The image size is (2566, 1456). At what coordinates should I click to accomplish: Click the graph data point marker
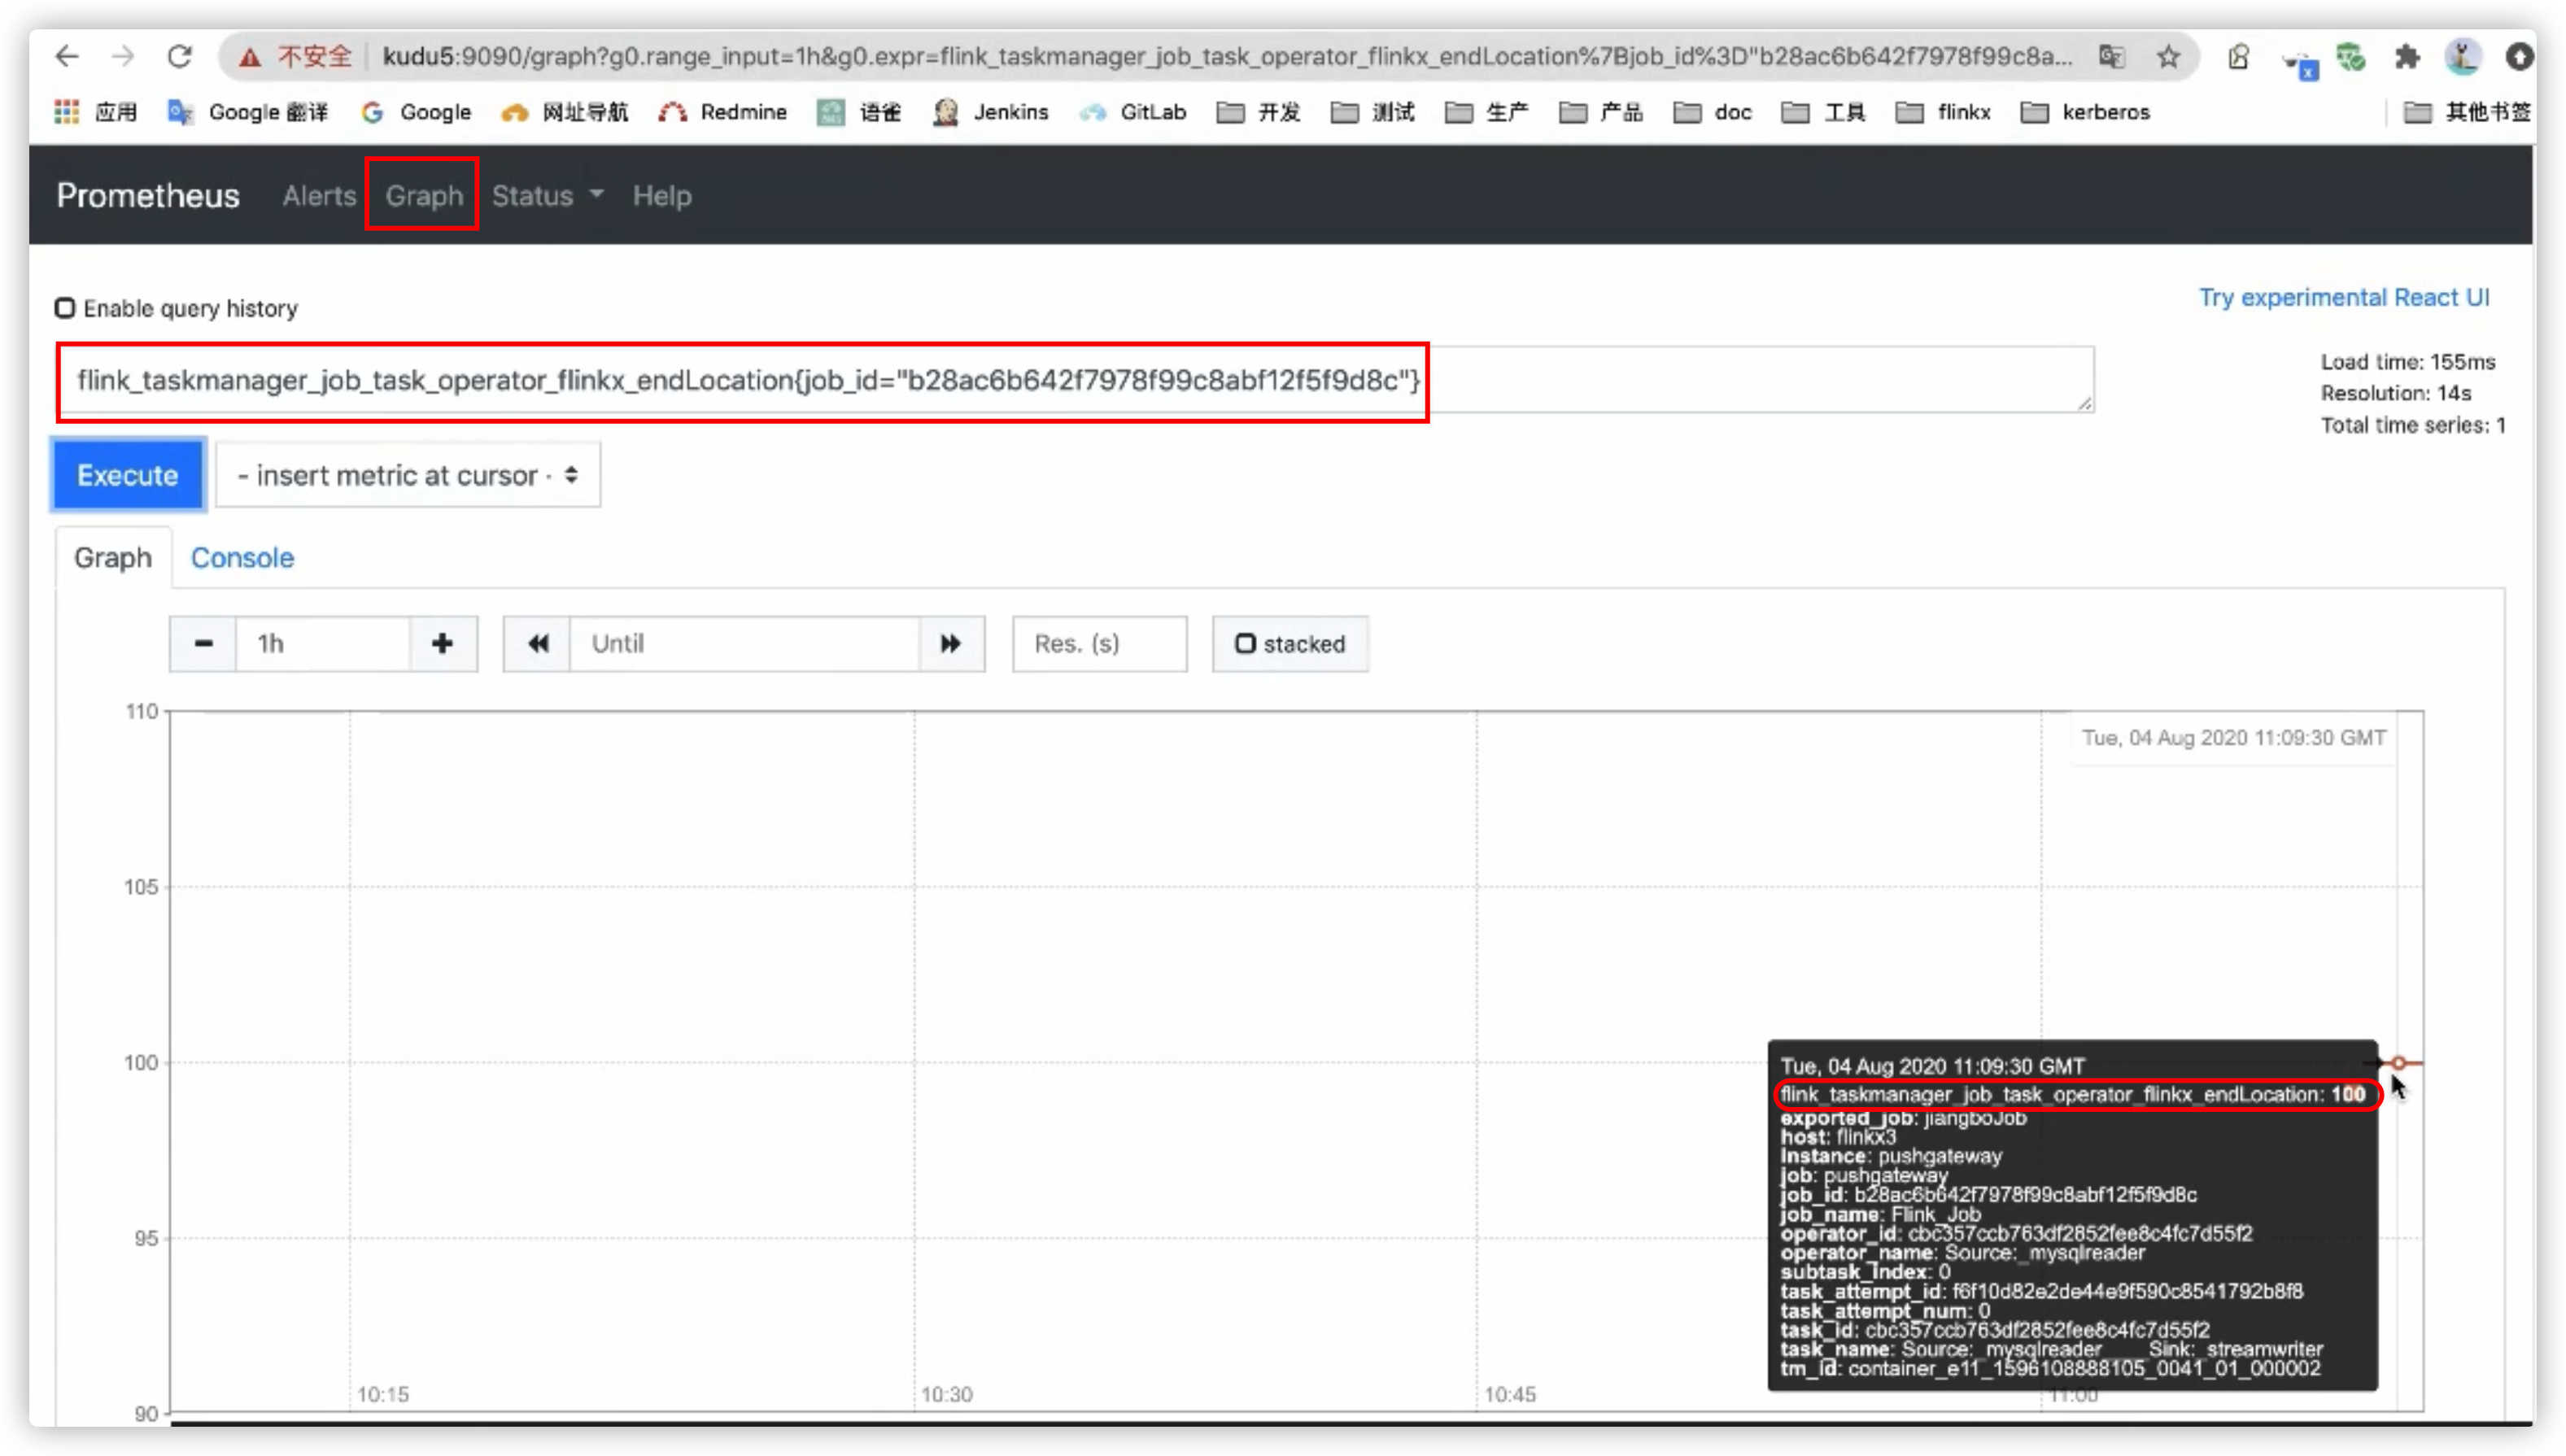pyautogui.click(x=2398, y=1063)
